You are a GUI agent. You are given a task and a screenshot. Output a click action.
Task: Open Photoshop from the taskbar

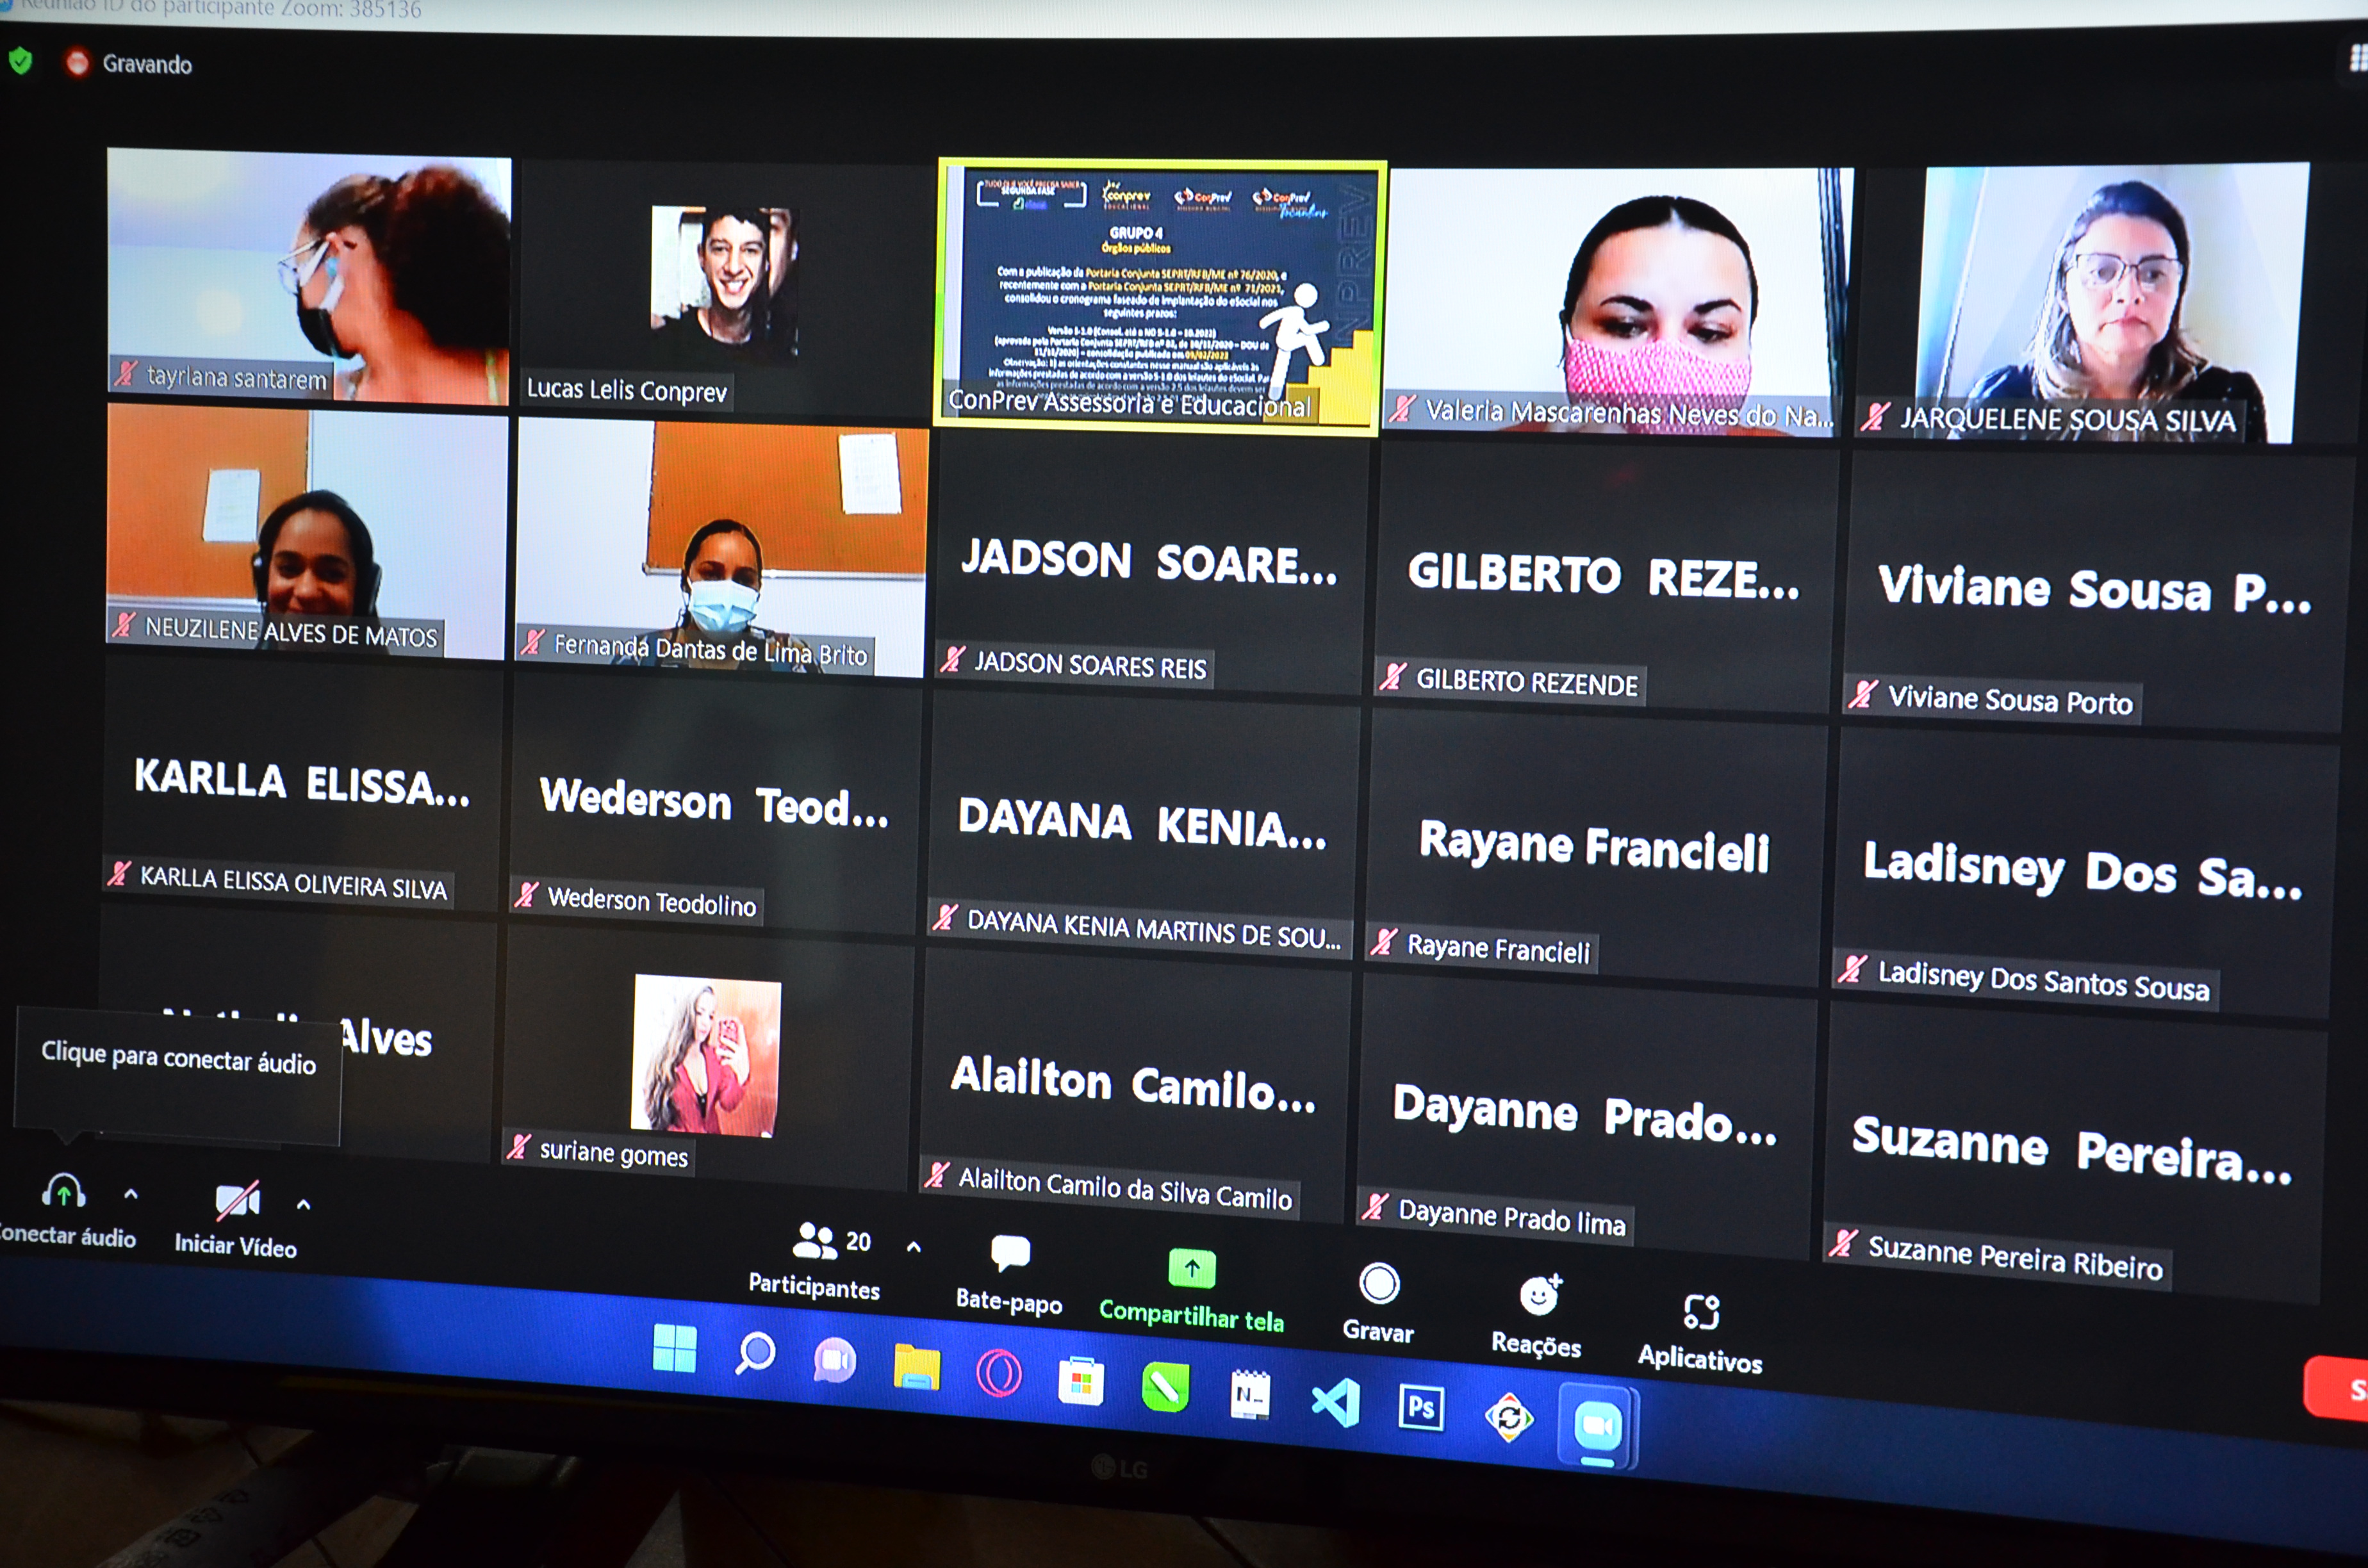coord(1421,1408)
